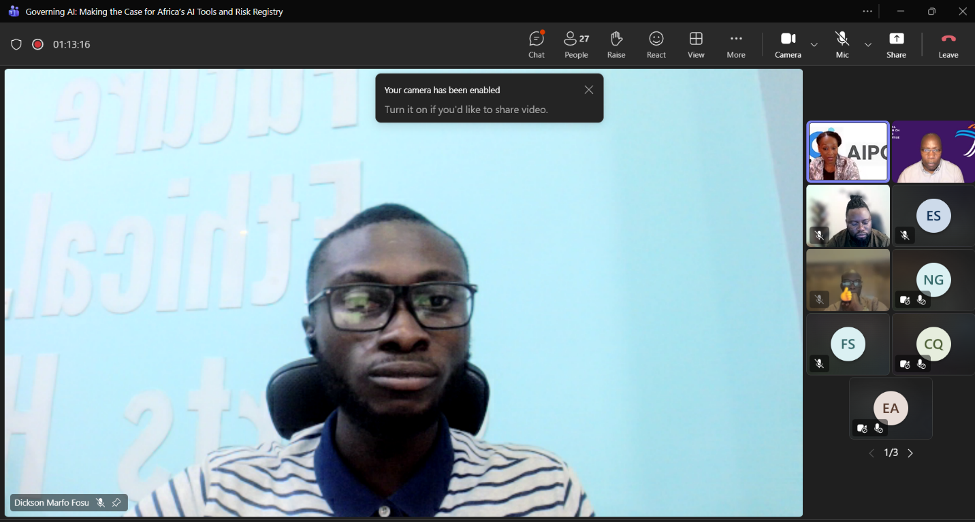
Task: Open title bar ellipsis settings menu
Action: (x=867, y=11)
